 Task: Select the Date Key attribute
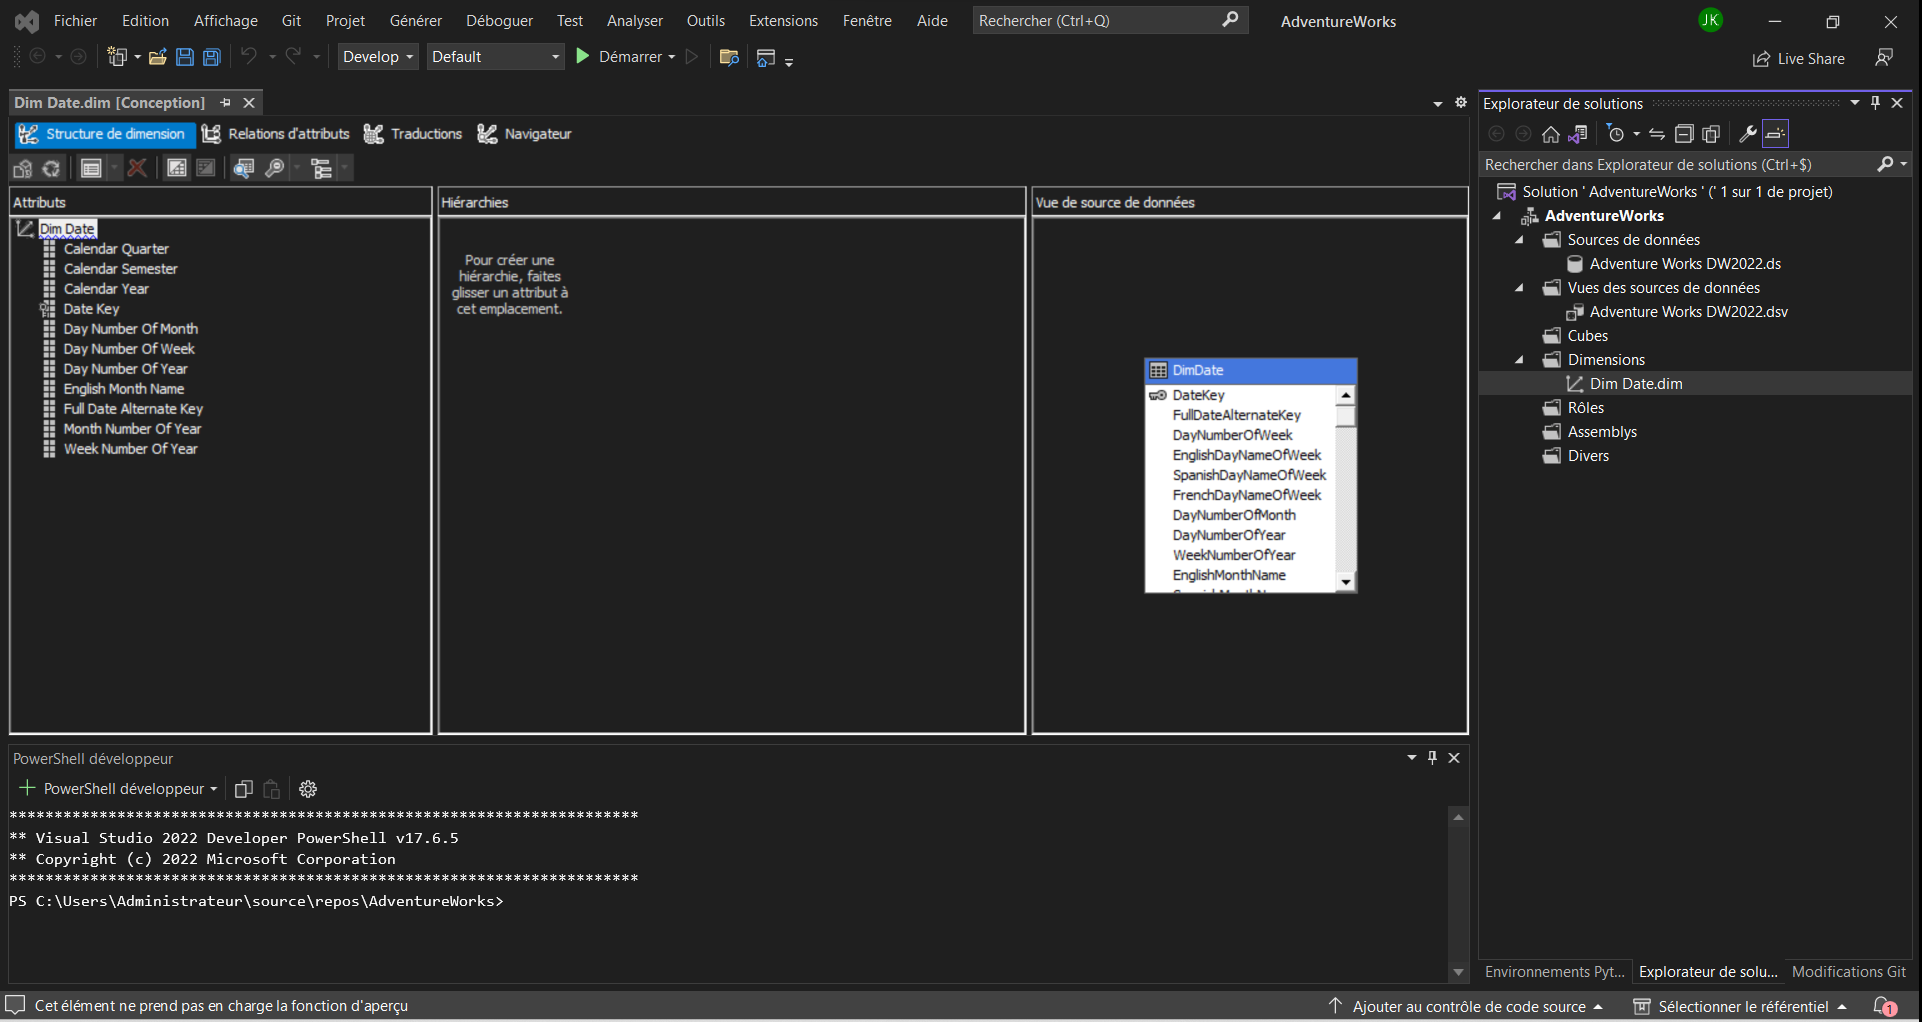tap(91, 309)
